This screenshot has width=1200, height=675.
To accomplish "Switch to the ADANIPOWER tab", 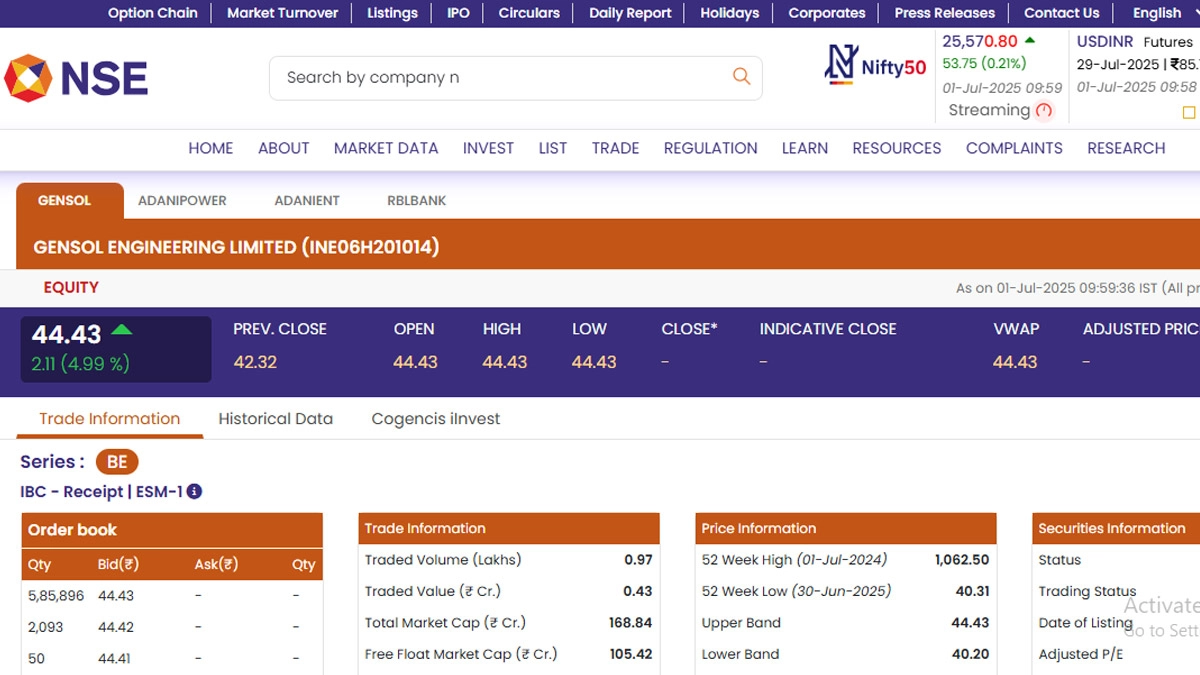I will (x=182, y=200).
